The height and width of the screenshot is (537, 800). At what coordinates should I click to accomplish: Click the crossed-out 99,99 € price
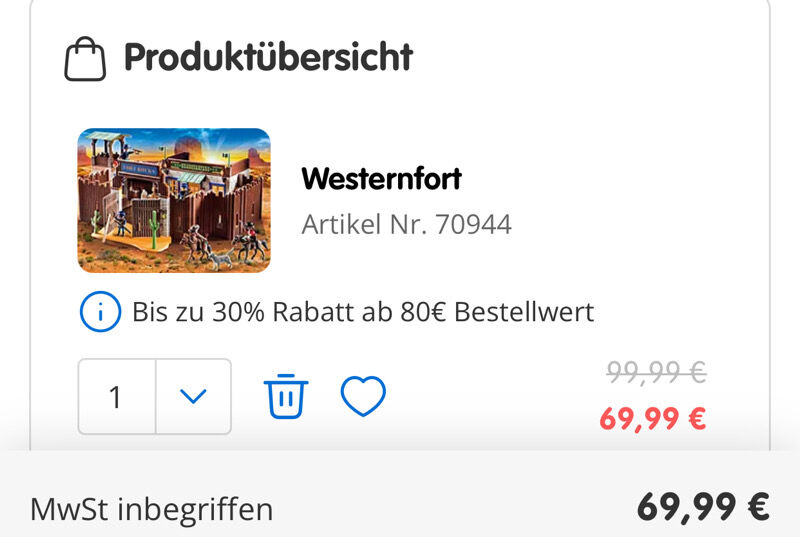click(657, 372)
